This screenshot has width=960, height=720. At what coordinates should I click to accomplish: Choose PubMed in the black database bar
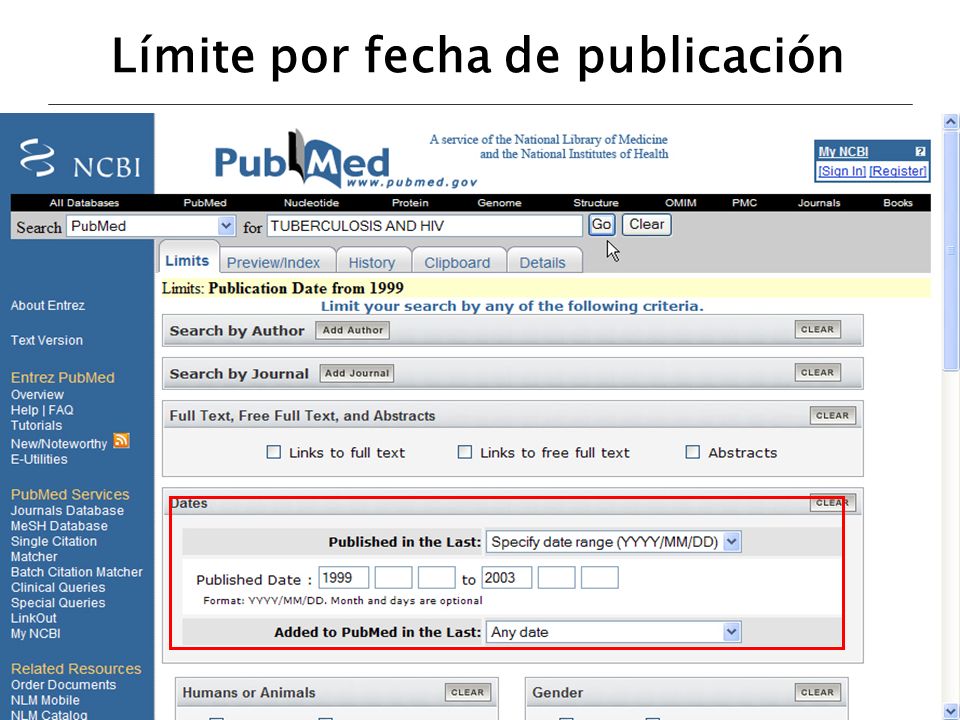point(205,203)
